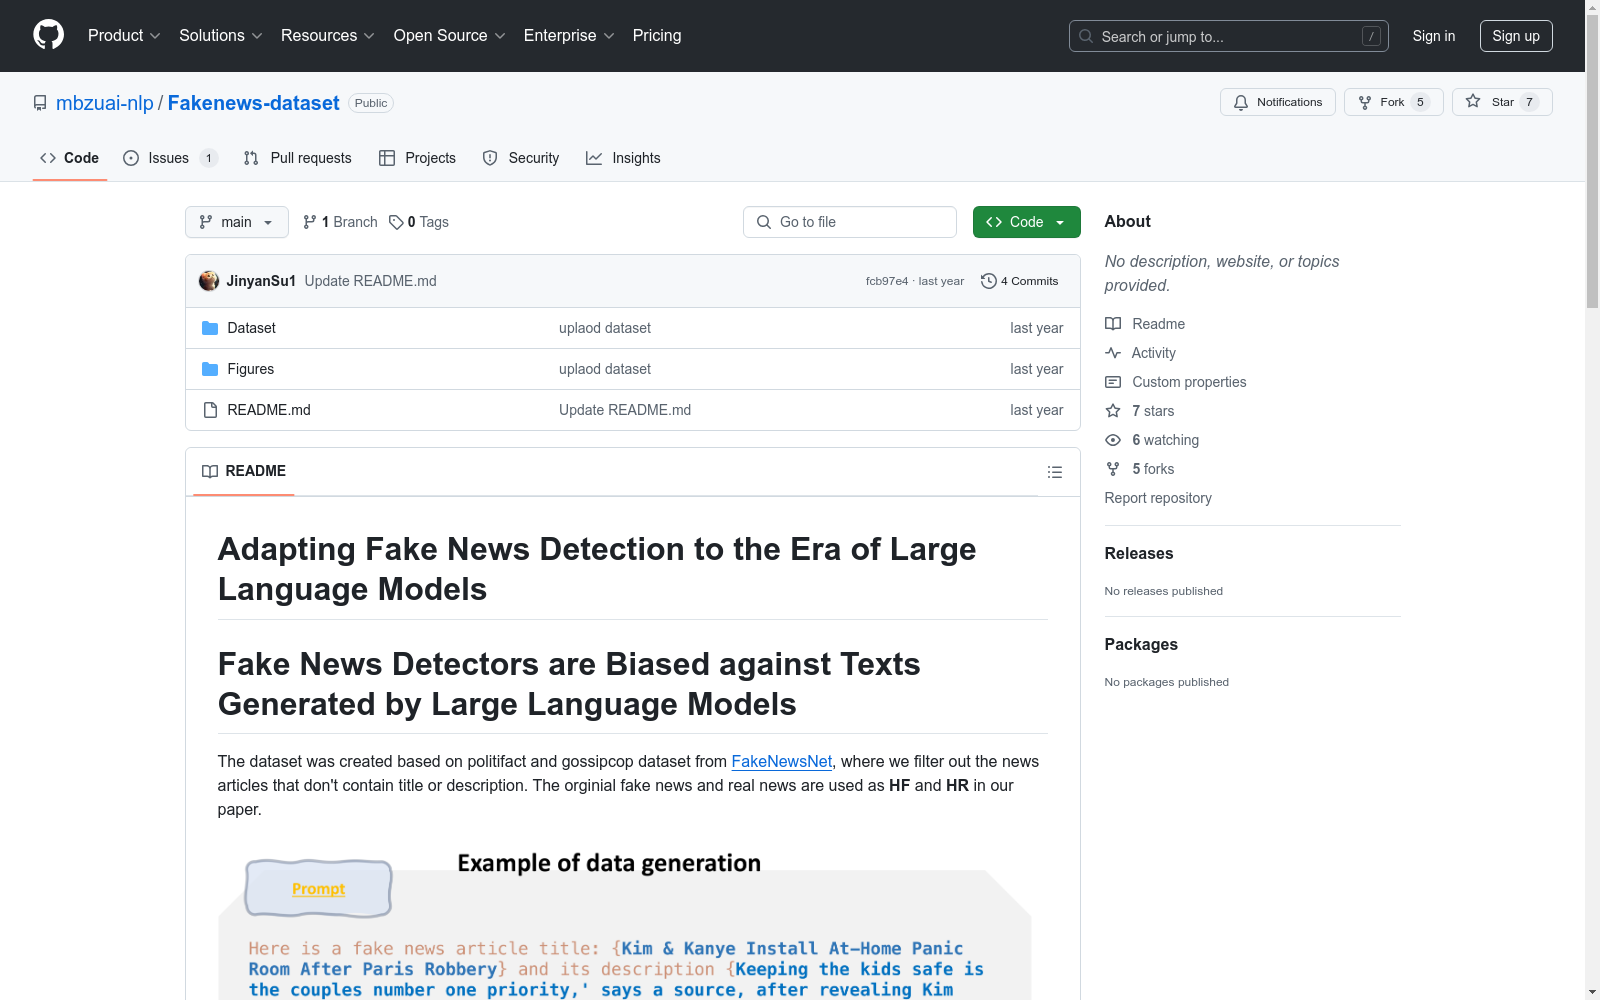
Task: Fork this repository
Action: pos(1393,102)
